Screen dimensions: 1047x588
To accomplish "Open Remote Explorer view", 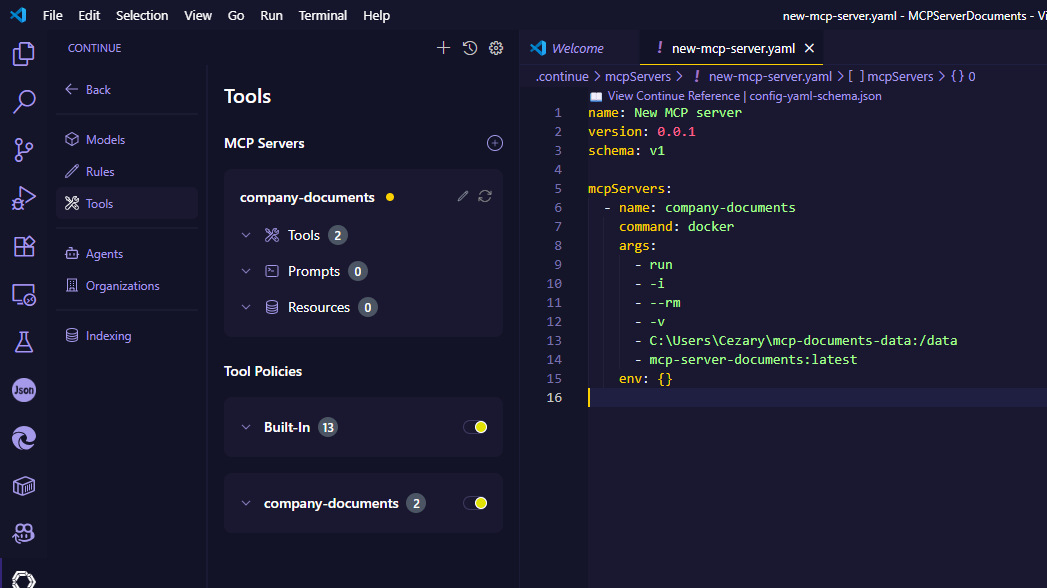I will pyautogui.click(x=23, y=294).
